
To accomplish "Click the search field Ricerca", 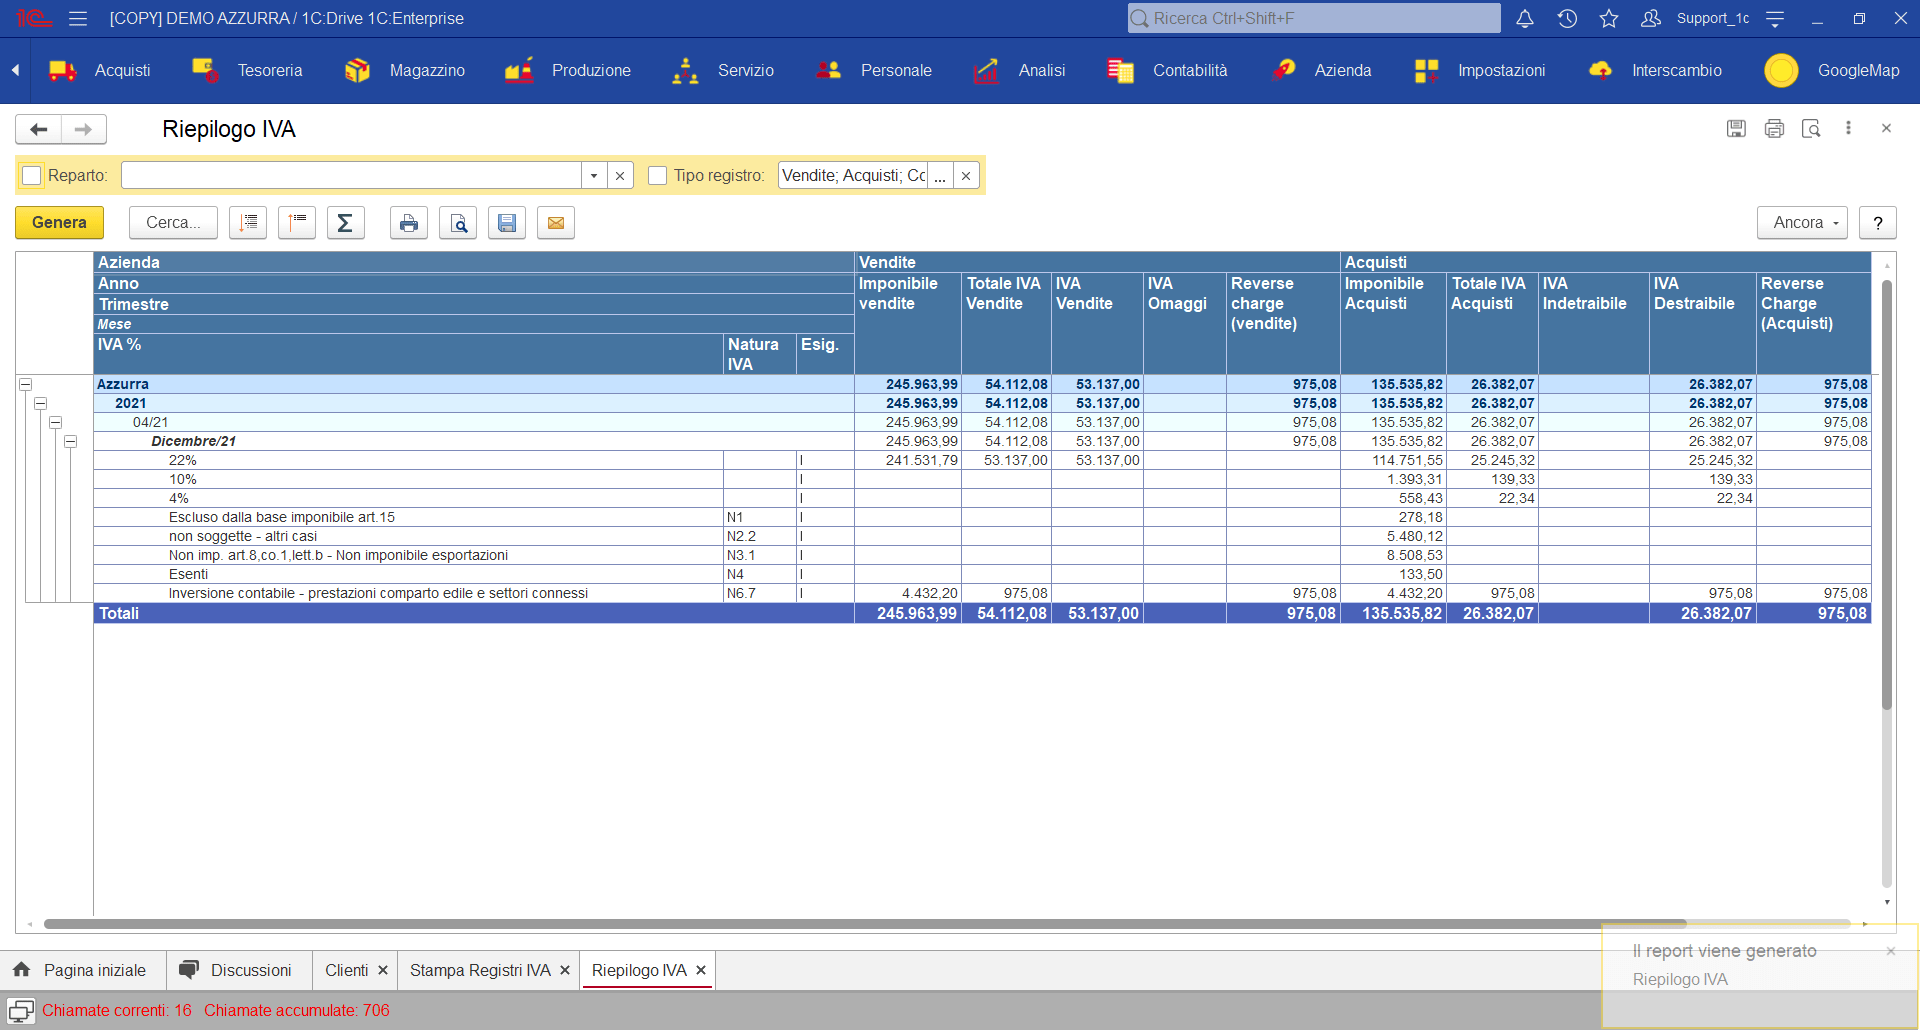I will point(1314,18).
